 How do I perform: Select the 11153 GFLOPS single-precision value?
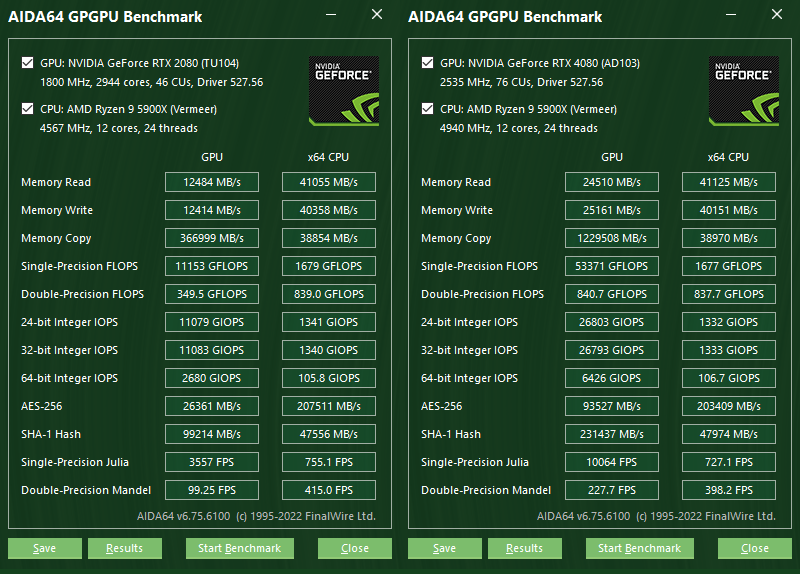click(212, 266)
